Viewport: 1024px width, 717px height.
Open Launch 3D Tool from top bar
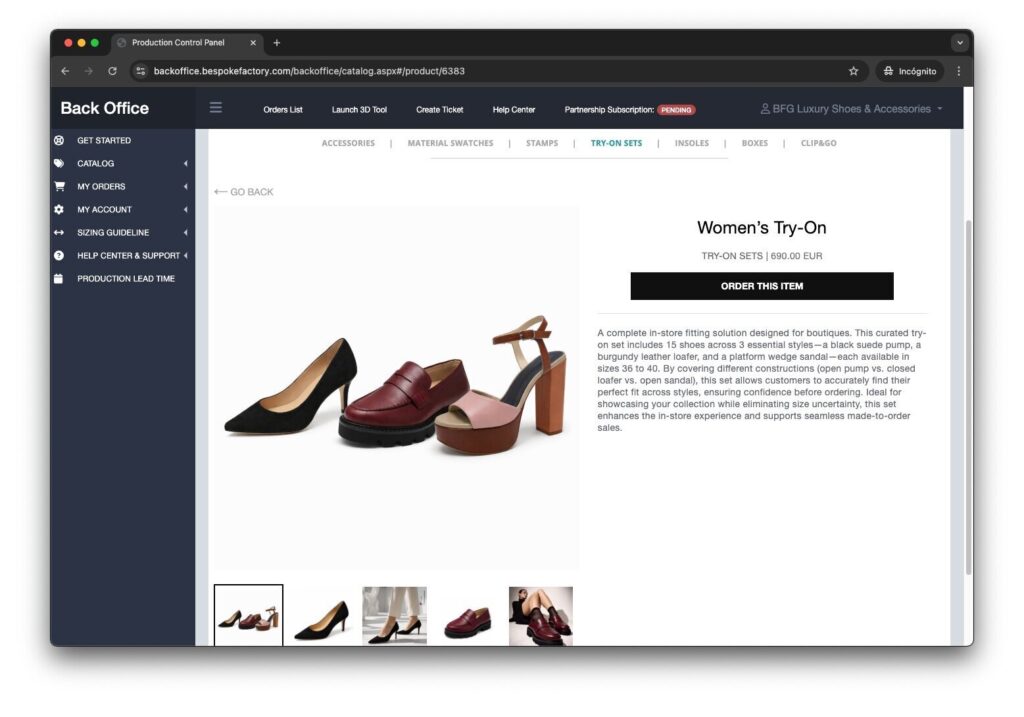coord(359,109)
